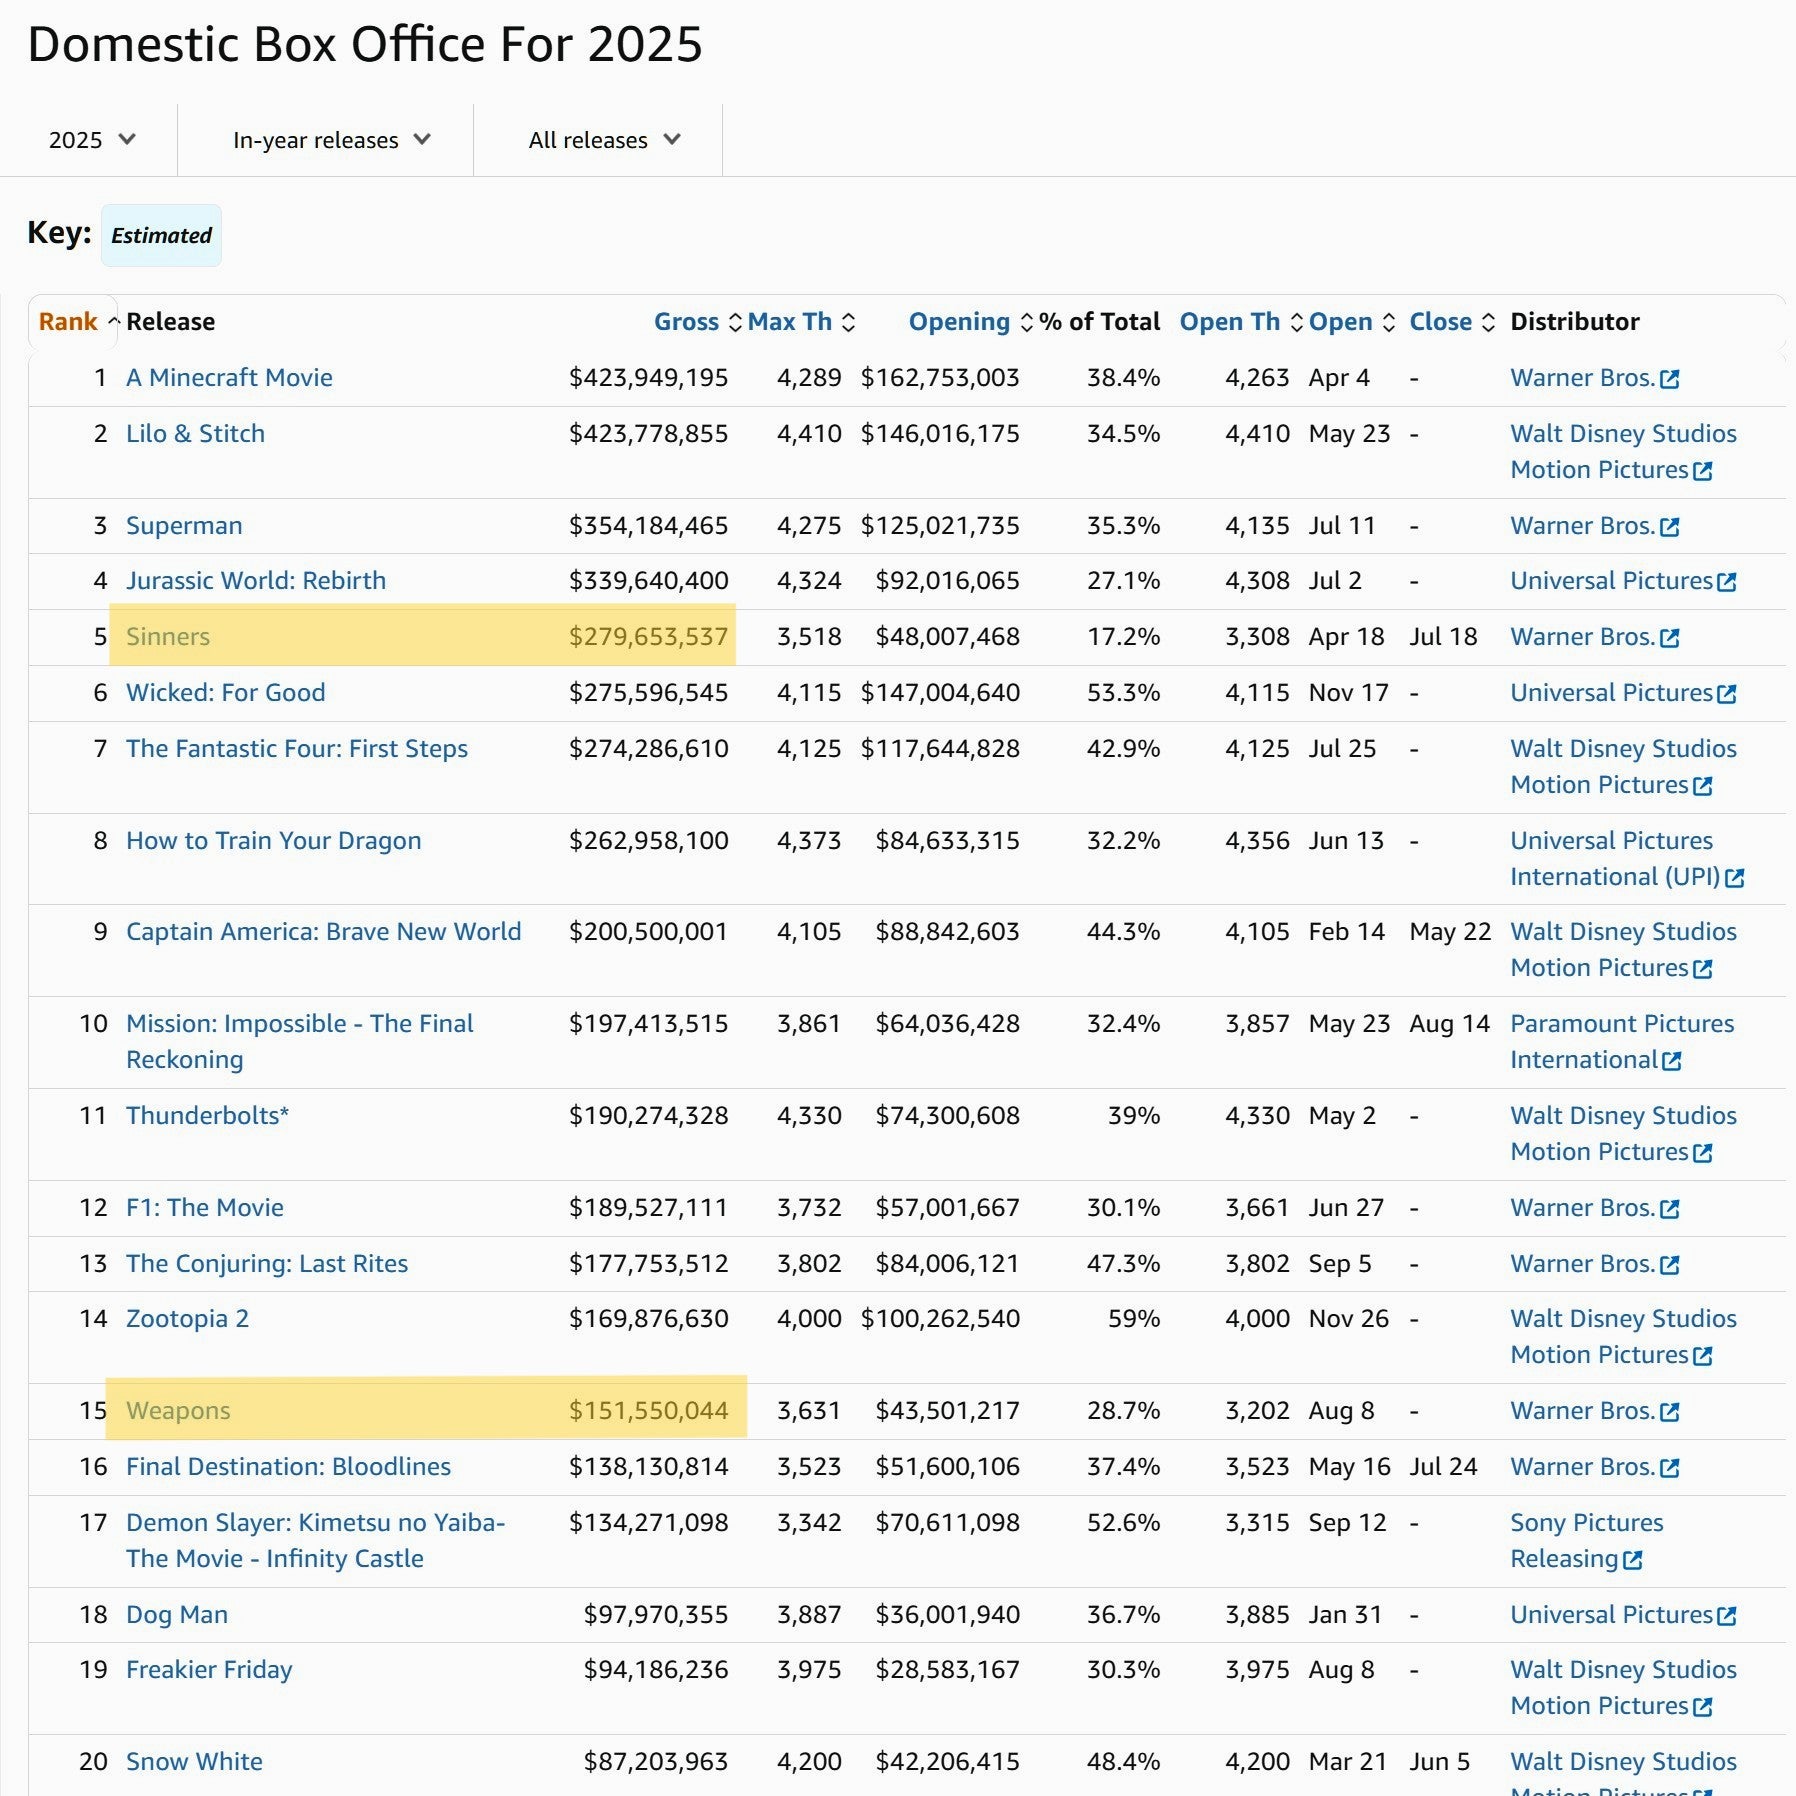Select the highlighted Sinners title
This screenshot has width=1796, height=1796.
pos(168,637)
